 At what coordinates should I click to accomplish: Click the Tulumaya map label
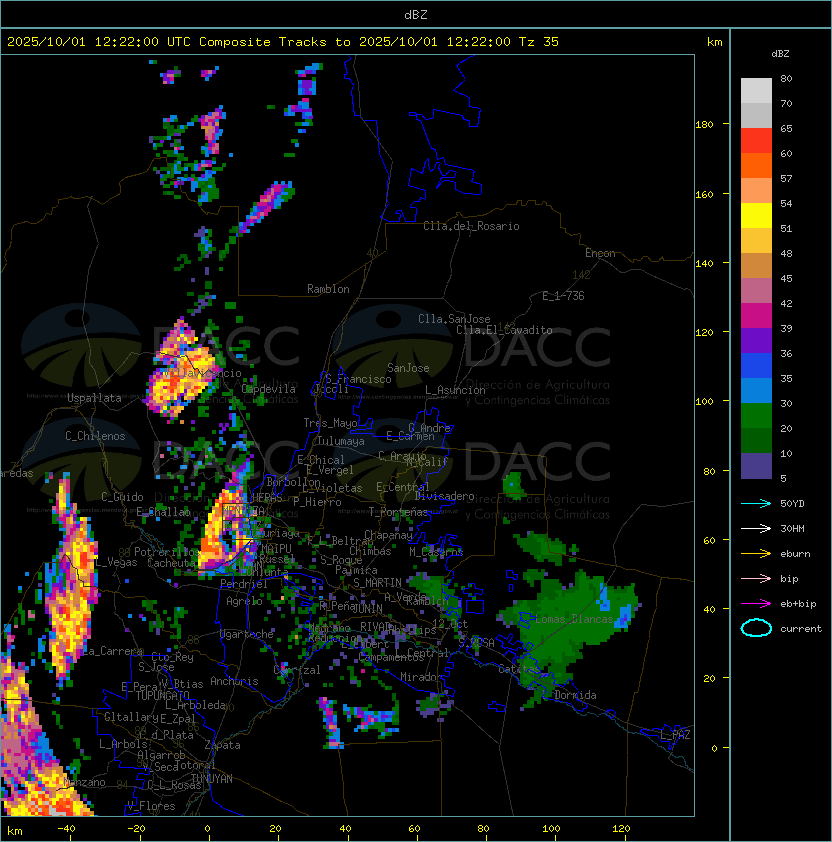[341, 441]
